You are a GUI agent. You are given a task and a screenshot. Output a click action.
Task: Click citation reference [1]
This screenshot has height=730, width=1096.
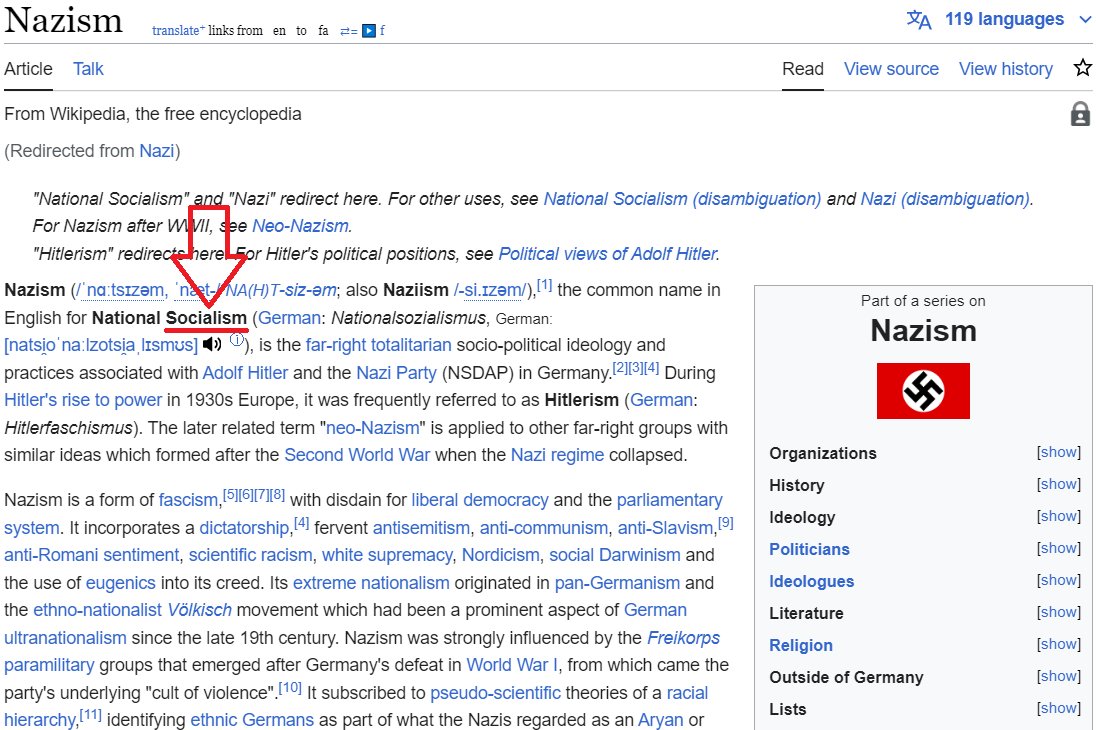point(545,285)
